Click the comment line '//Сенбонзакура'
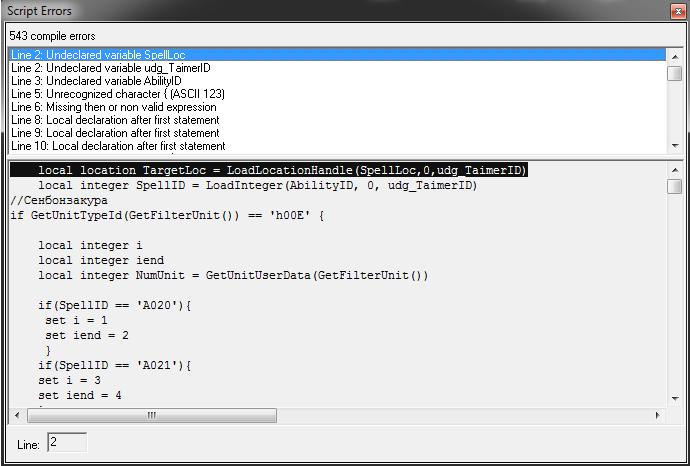This screenshot has width=690, height=466. coord(59,200)
